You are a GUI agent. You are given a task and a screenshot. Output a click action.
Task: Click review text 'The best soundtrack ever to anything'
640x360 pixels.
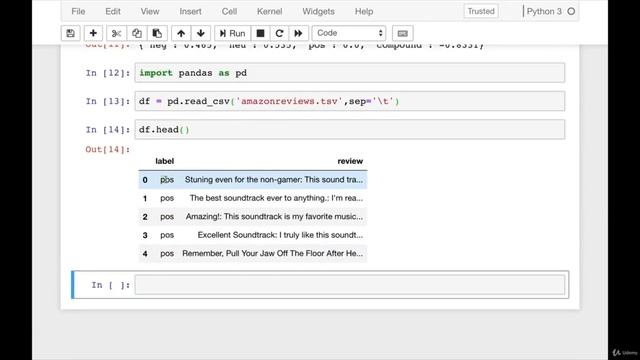[x=259, y=198]
